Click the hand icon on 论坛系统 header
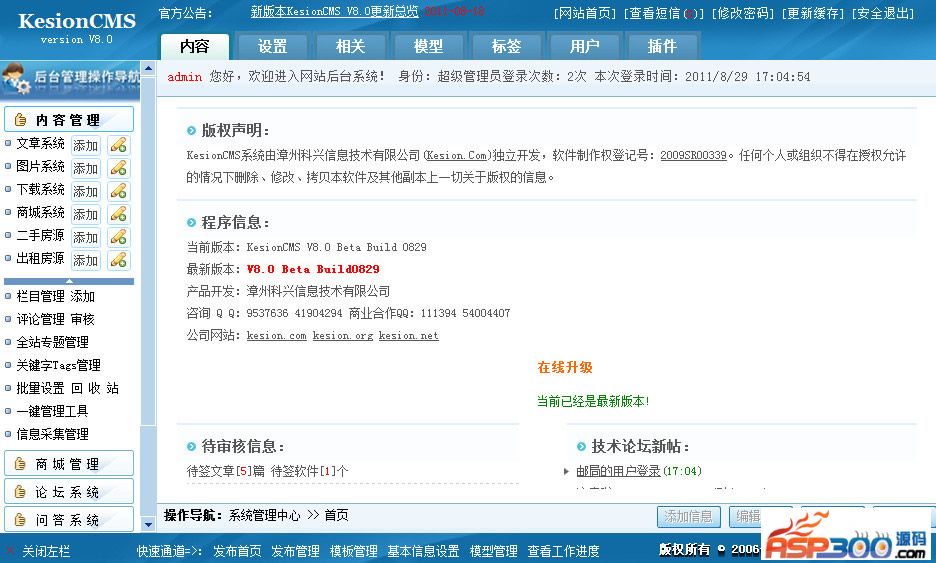This screenshot has height=563, width=936. click(20, 492)
